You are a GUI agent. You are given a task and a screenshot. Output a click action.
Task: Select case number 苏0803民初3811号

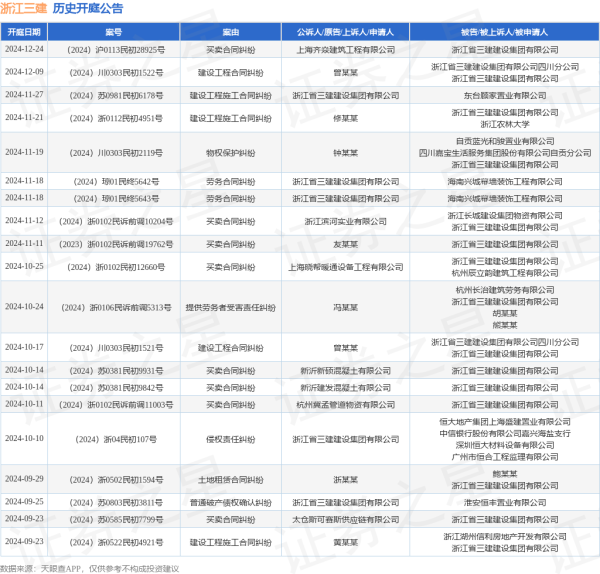(x=116, y=502)
